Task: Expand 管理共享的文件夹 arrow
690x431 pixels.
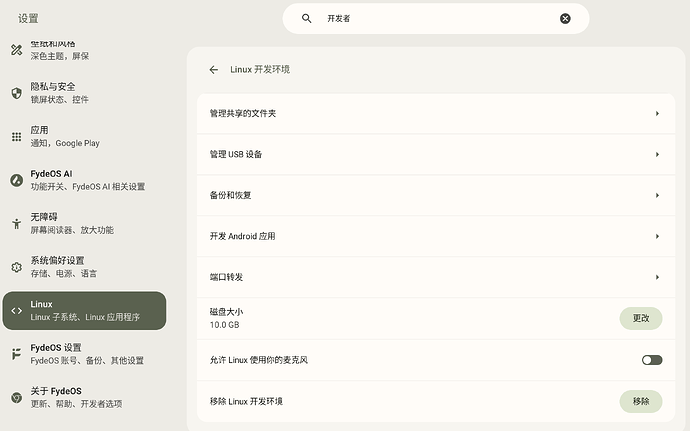Action: click(657, 114)
